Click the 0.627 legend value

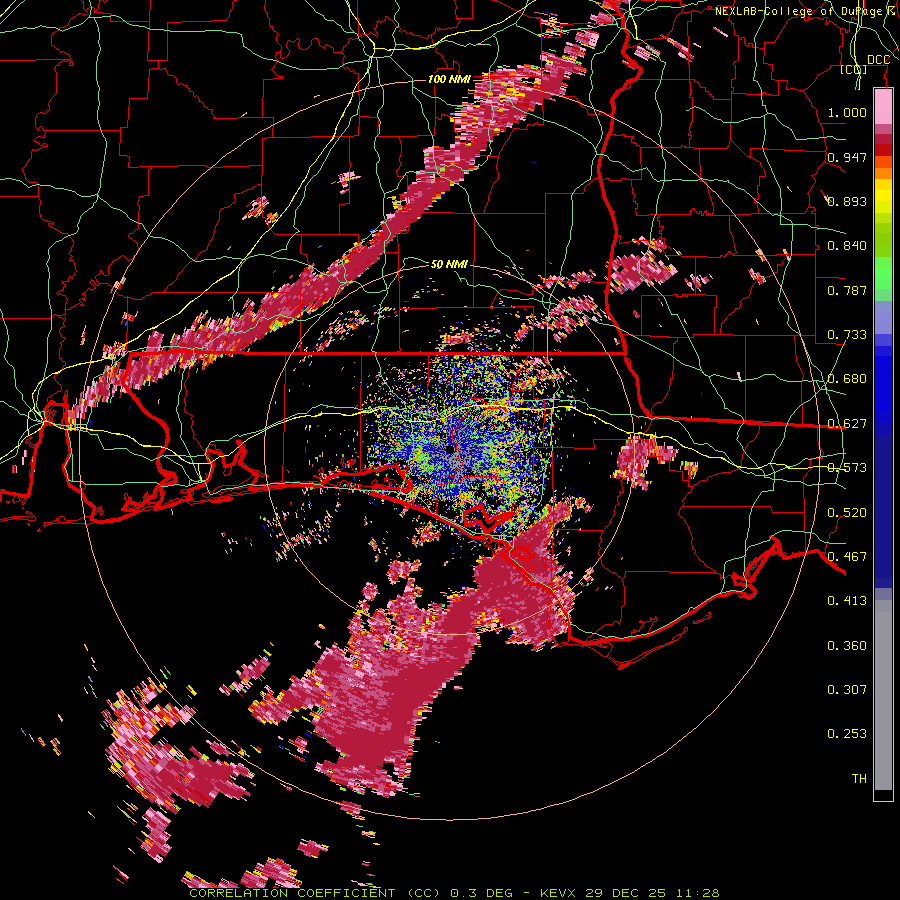tap(847, 424)
